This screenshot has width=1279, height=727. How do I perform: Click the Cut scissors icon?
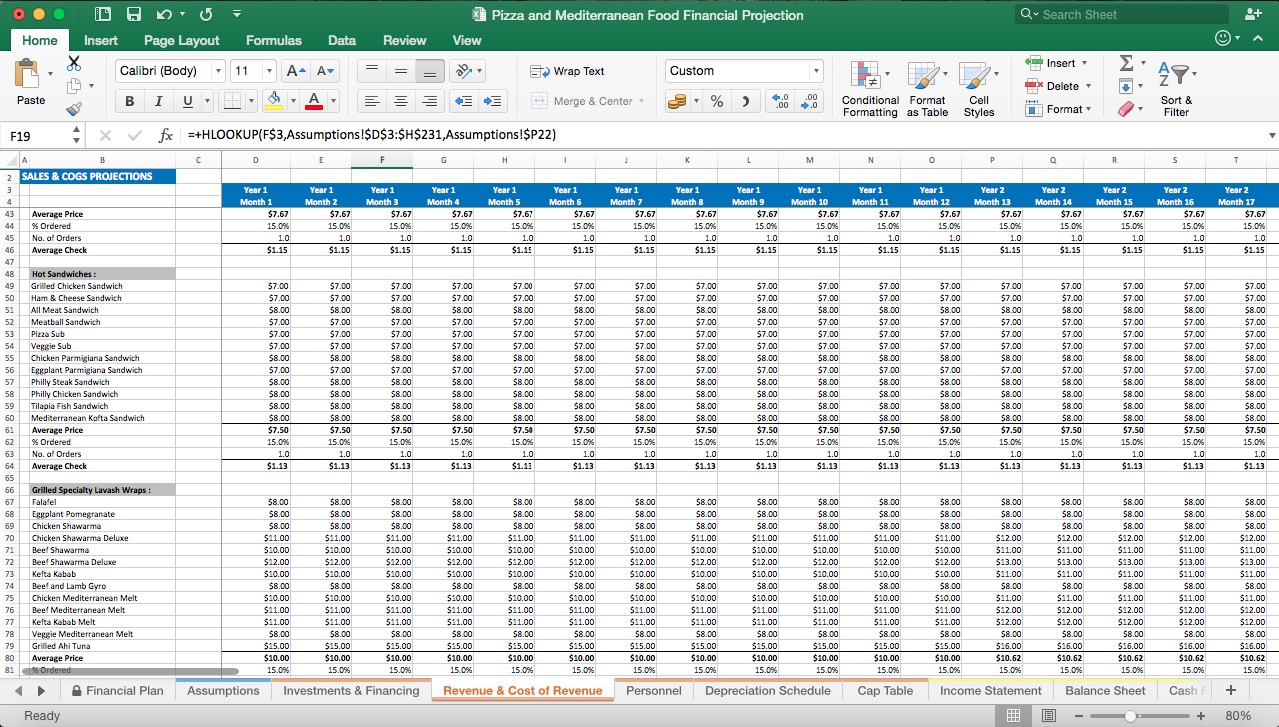point(73,62)
